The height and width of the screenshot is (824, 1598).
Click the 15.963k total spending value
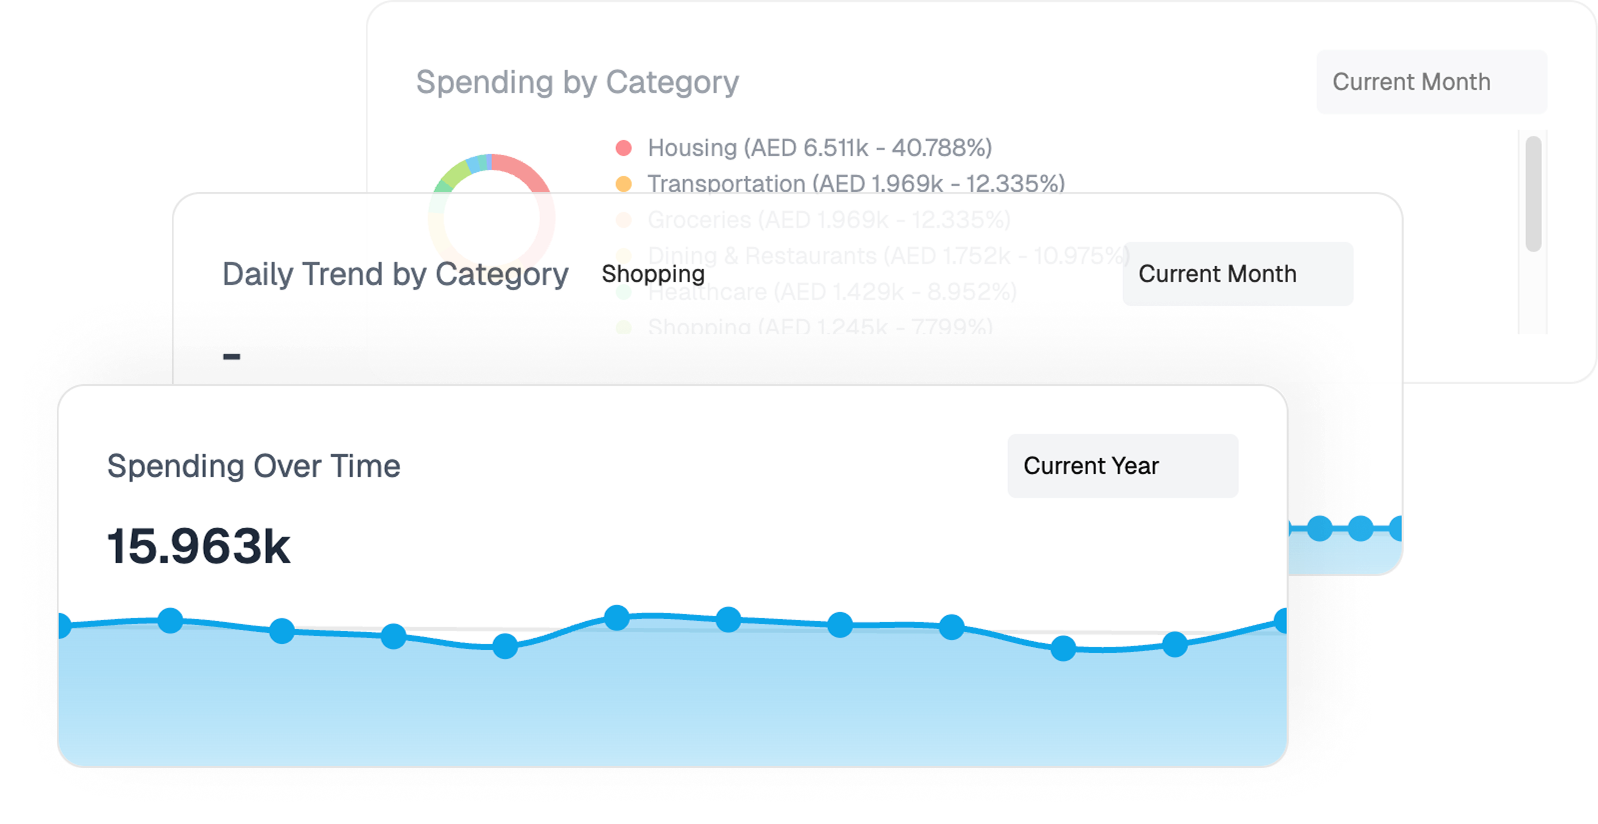pyautogui.click(x=196, y=546)
